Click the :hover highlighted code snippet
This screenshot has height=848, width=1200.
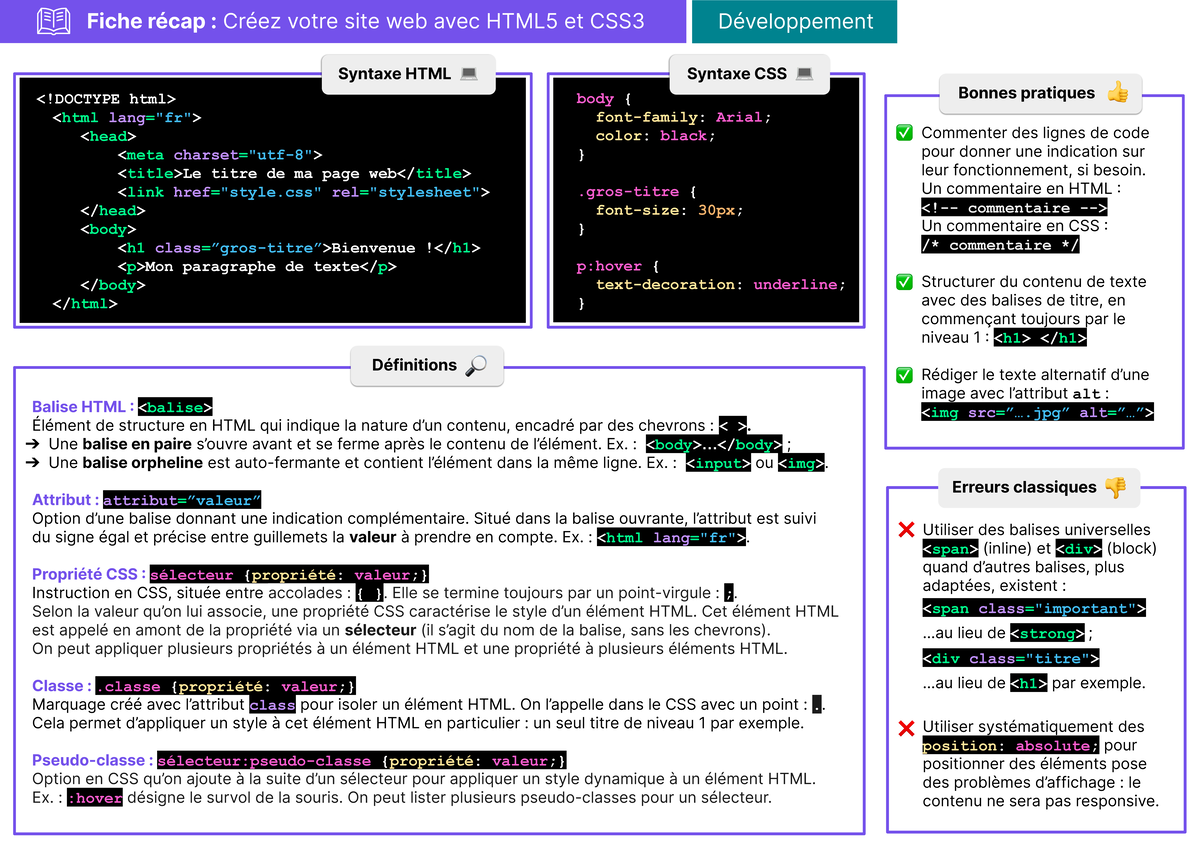[x=95, y=797]
